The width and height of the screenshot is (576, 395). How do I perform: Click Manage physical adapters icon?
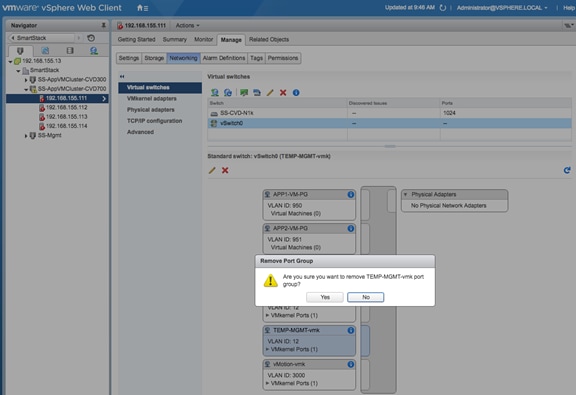coord(257,92)
